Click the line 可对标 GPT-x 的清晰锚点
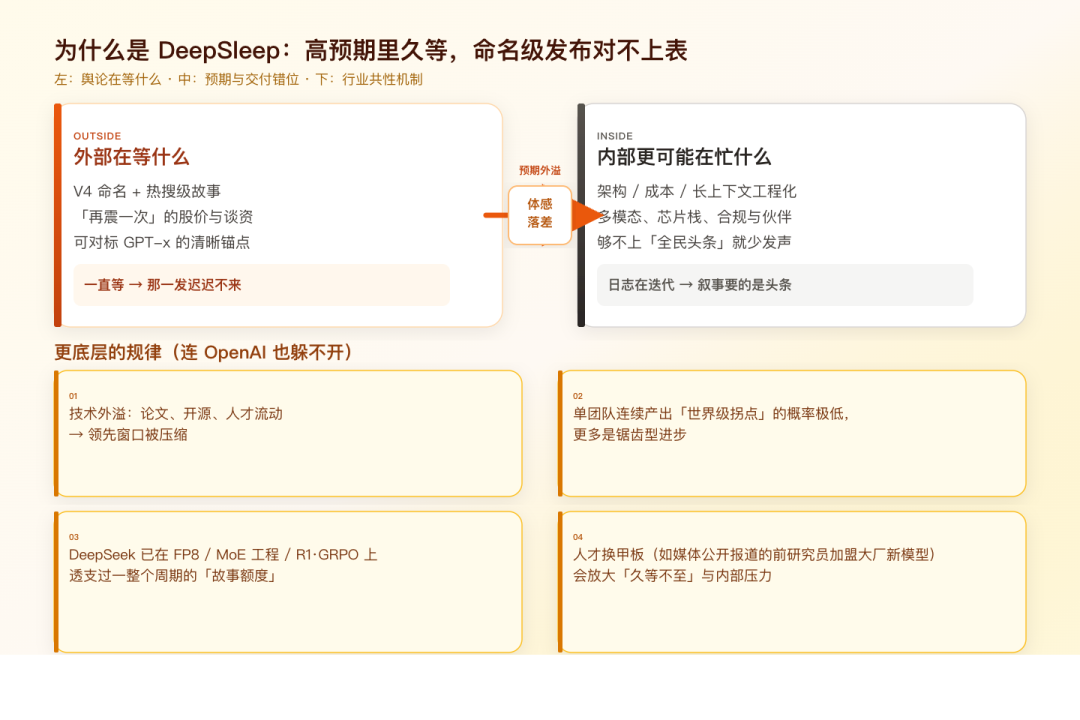This screenshot has width=1080, height=720. point(161,242)
